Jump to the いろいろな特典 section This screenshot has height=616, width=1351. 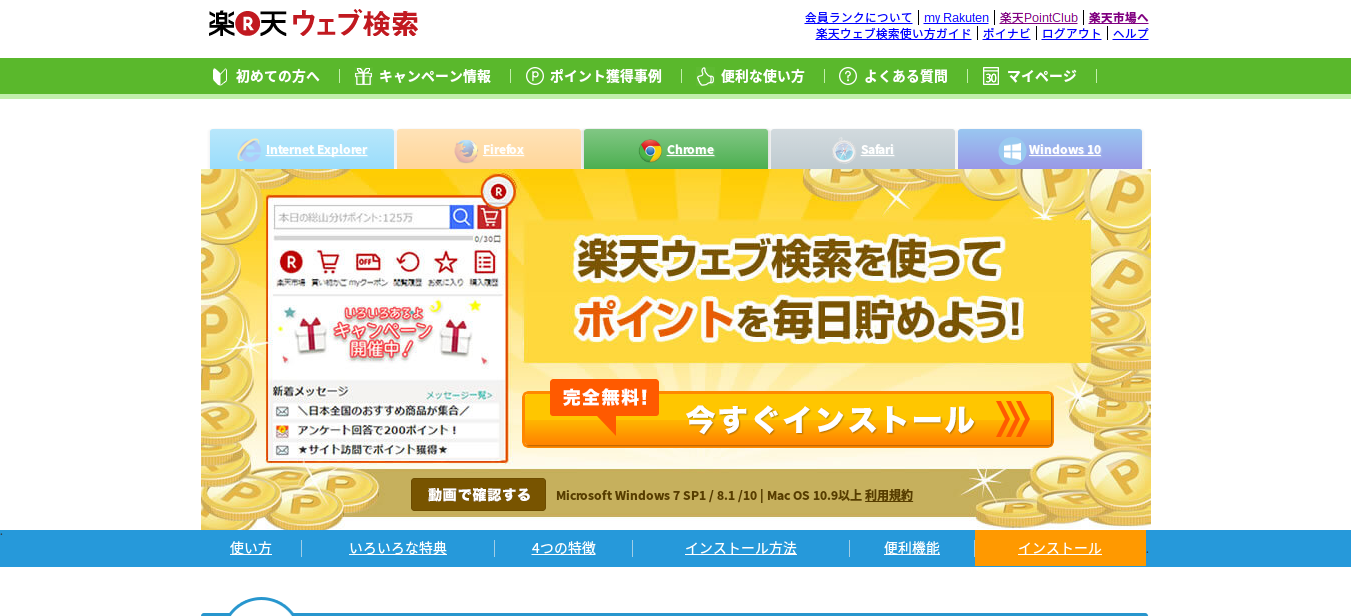[398, 548]
